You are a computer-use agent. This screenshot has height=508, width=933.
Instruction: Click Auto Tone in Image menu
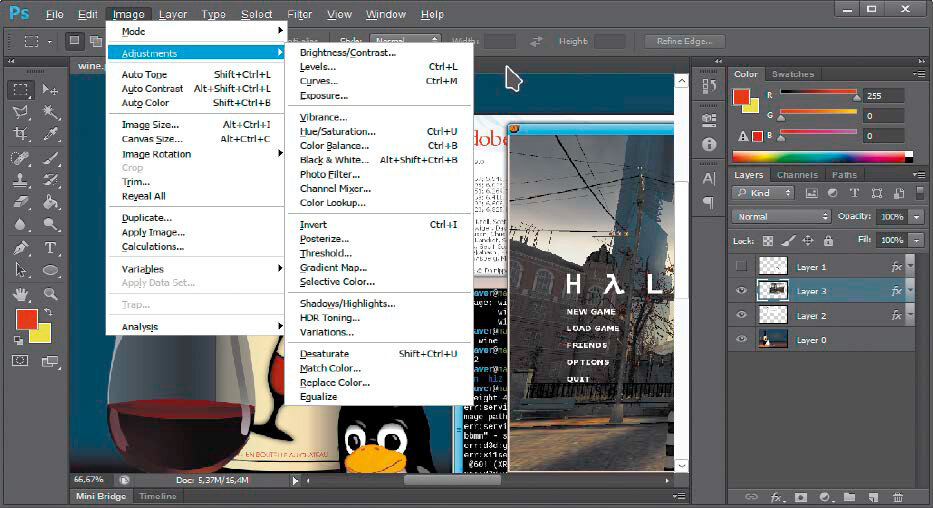click(196, 74)
